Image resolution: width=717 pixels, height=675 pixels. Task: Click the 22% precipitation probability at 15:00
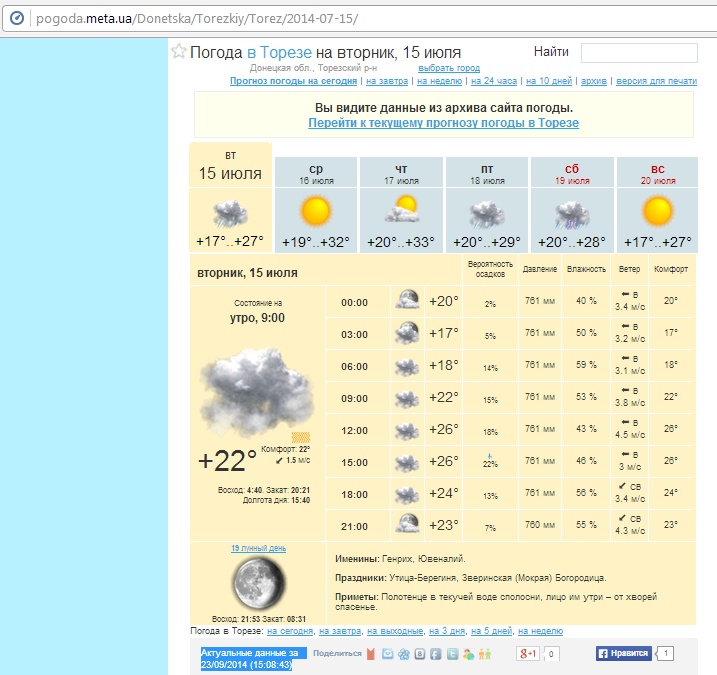tap(490, 464)
